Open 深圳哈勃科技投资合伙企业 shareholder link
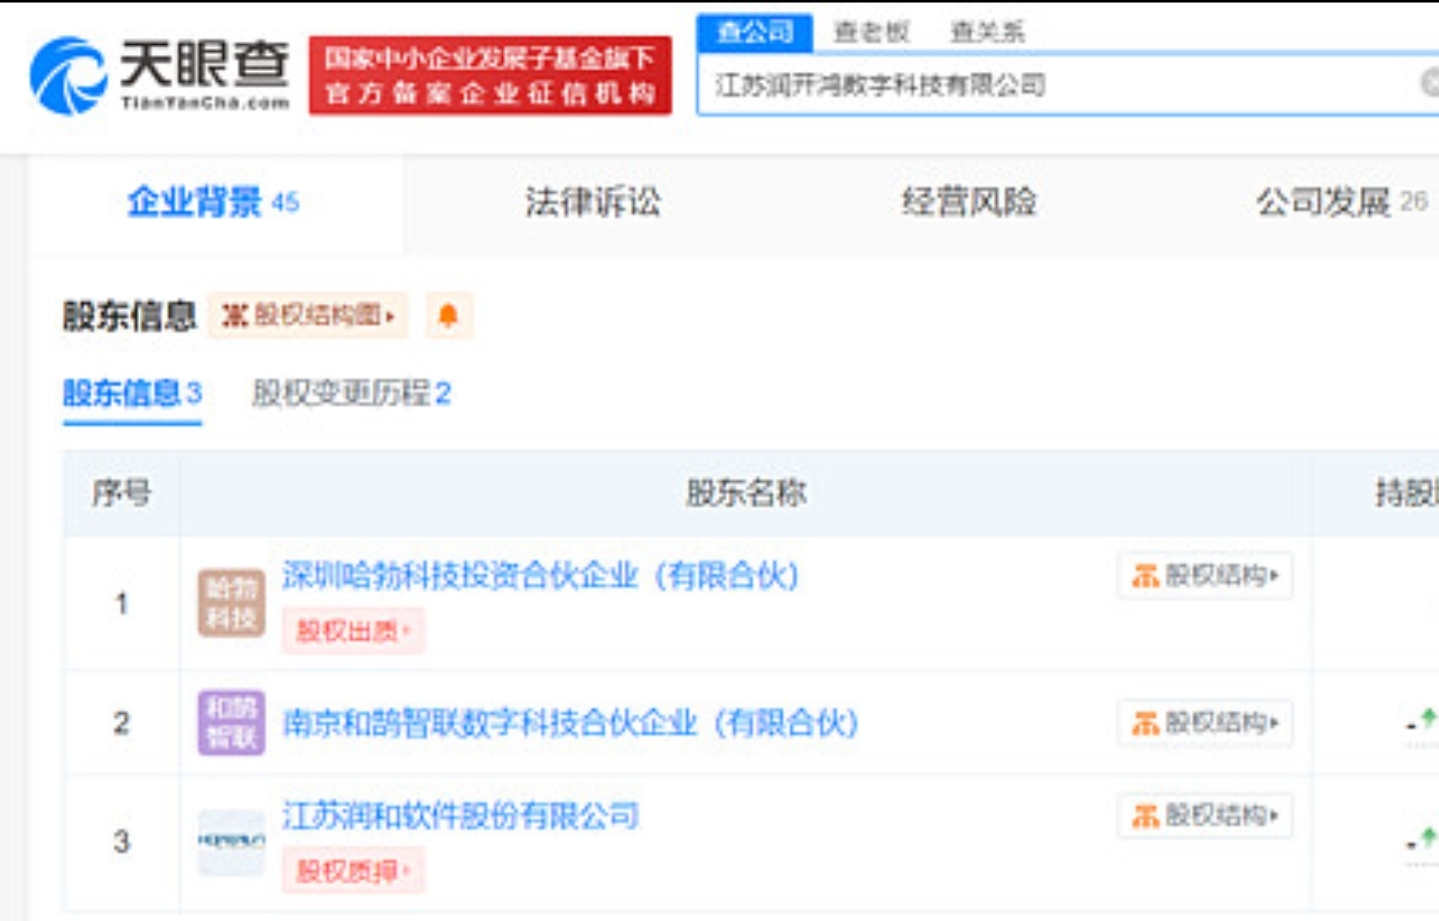Image resolution: width=1439 pixels, height=921 pixels. tap(541, 576)
